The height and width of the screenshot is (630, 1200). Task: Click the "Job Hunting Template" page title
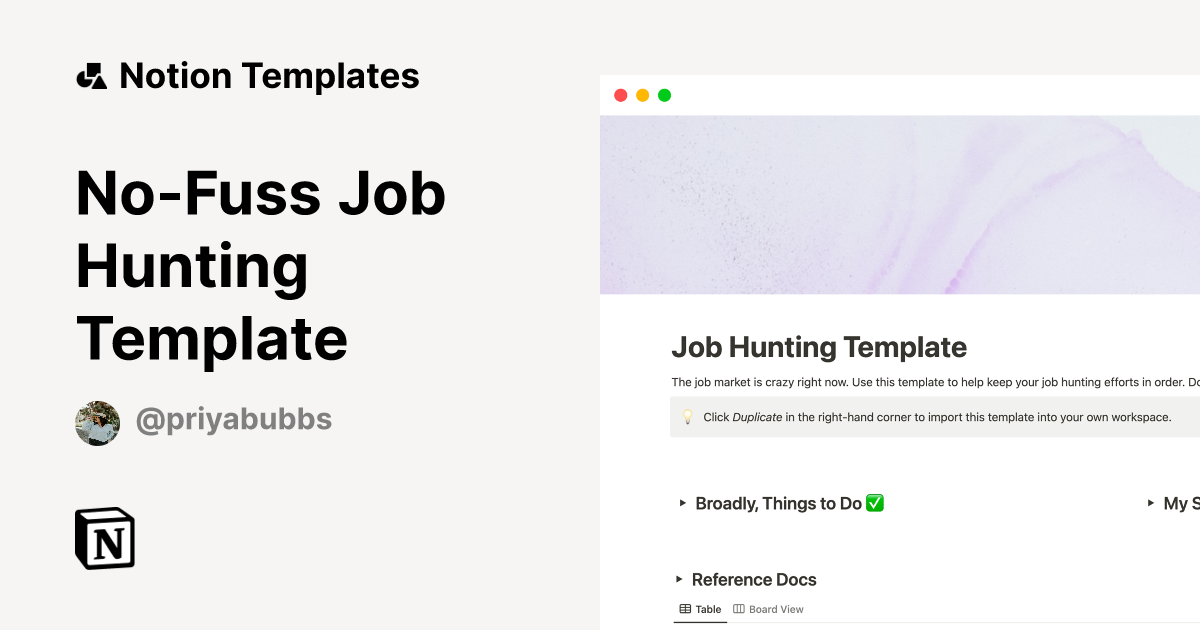coord(819,347)
